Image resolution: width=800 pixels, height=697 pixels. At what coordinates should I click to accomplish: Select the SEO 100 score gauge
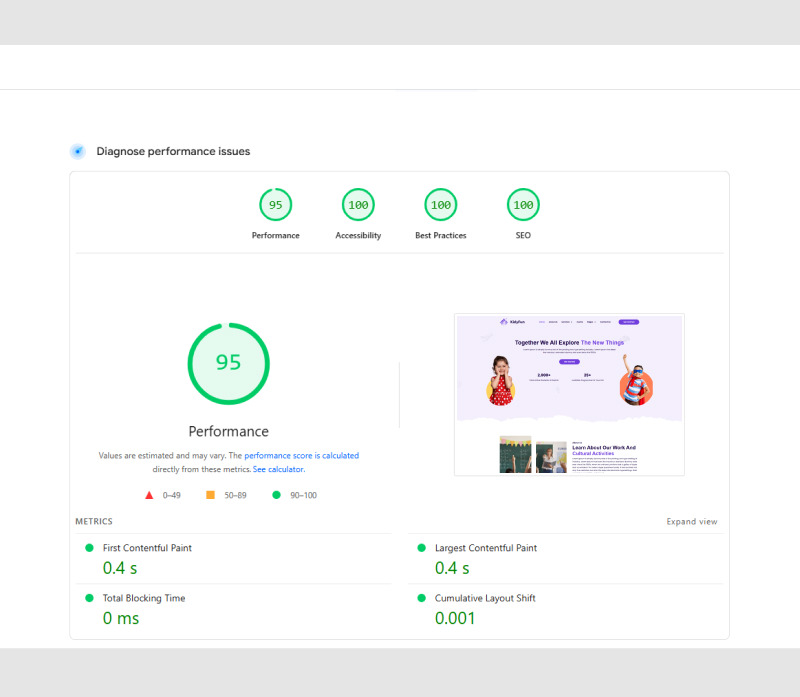523,205
